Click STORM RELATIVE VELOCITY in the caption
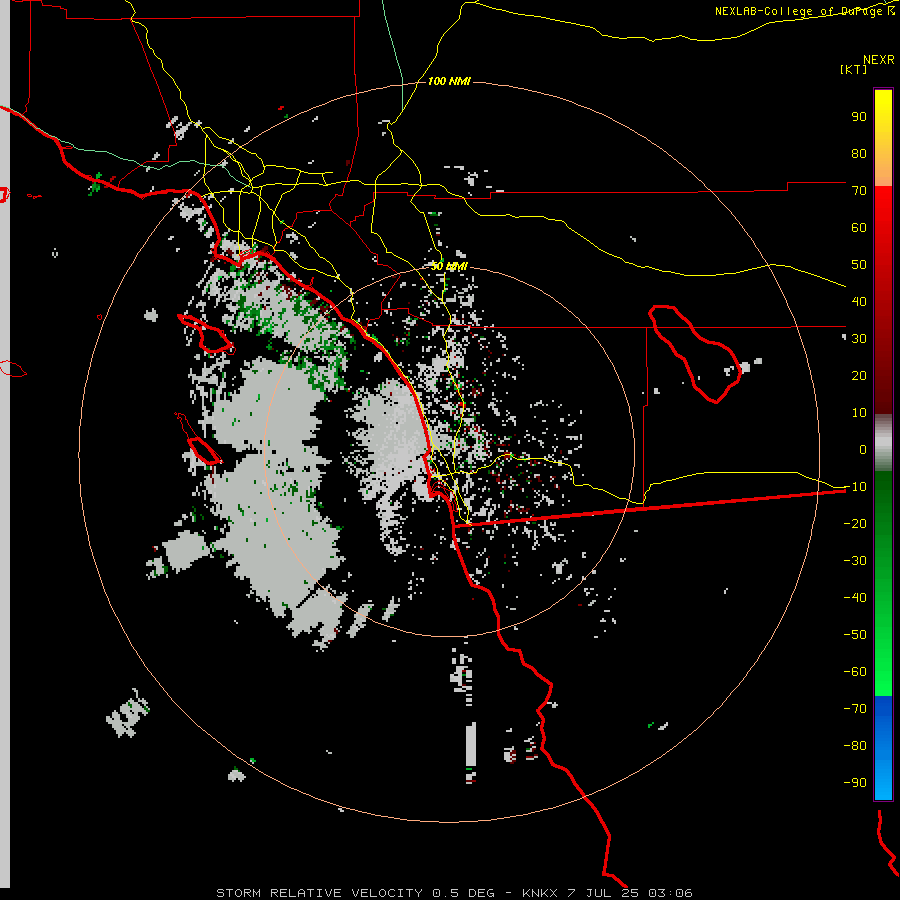900x900 pixels. [319, 893]
